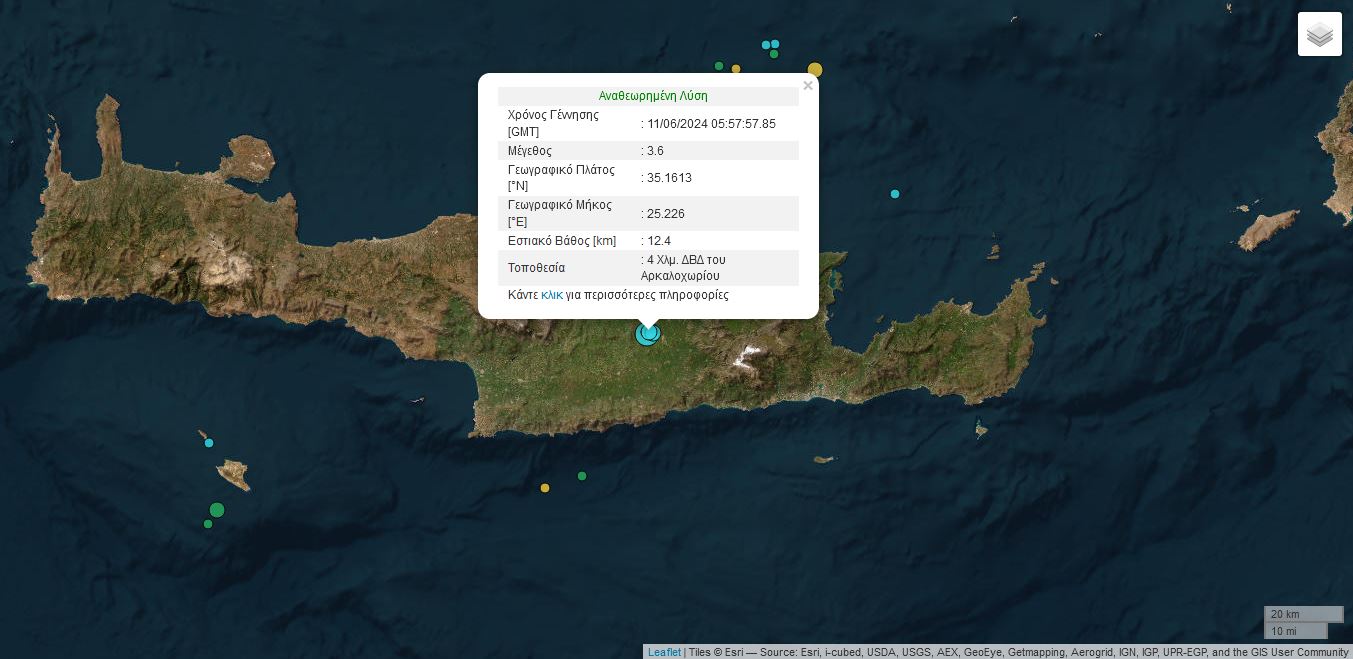Select the green marker below the twin cyan dots
This screenshot has height=659, width=1353.
[x=774, y=54]
